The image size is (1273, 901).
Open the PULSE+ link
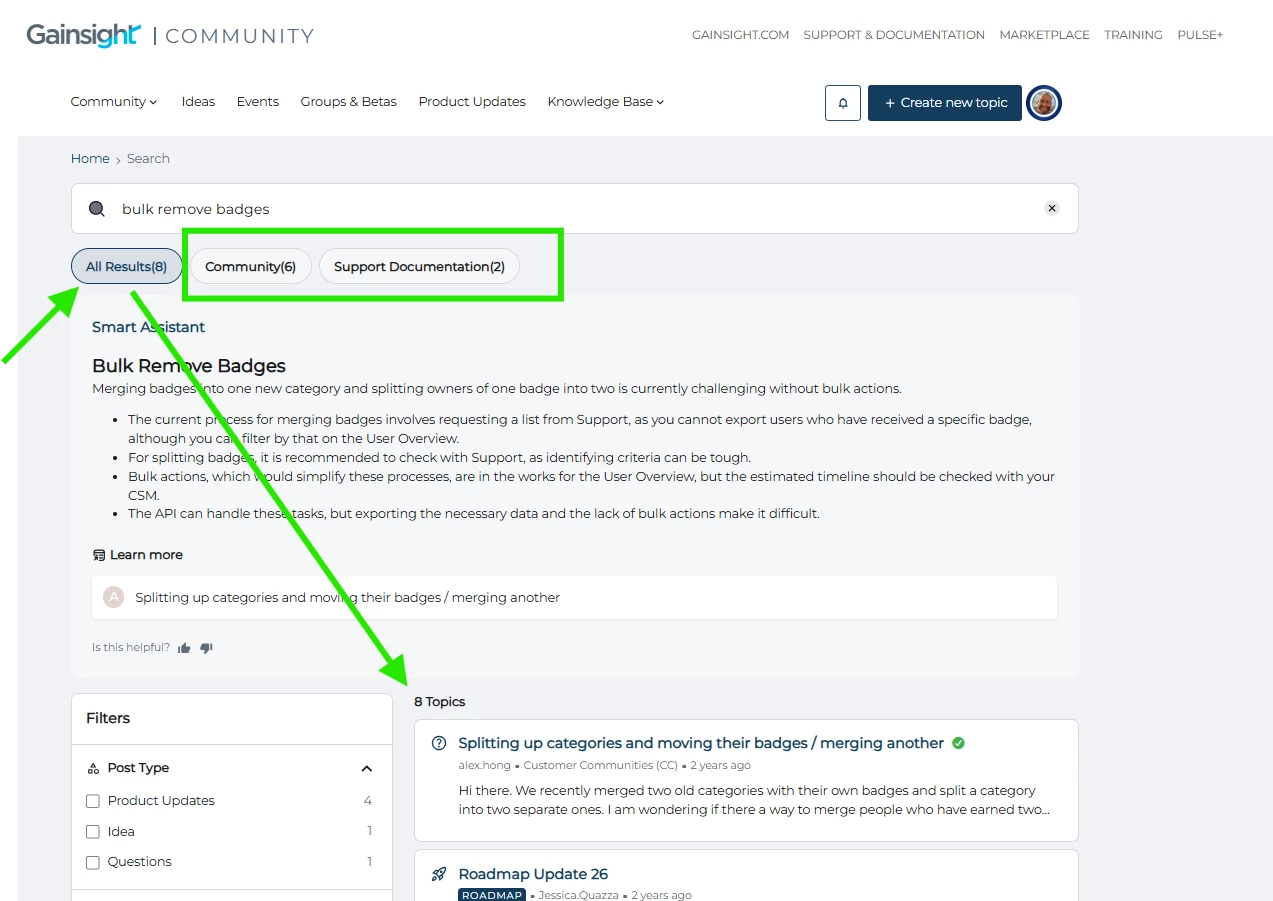pyautogui.click(x=1200, y=35)
